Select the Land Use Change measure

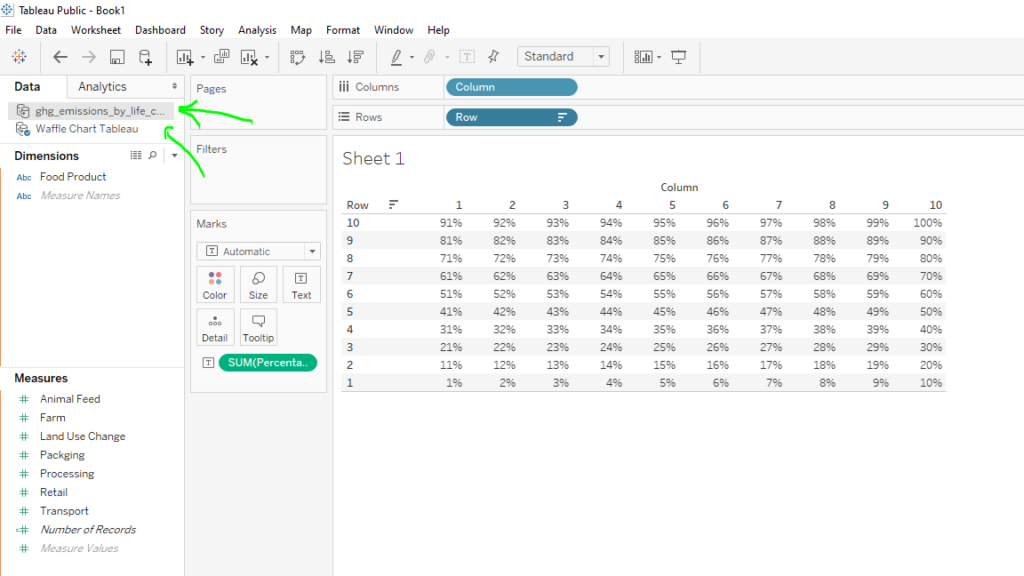coord(82,436)
